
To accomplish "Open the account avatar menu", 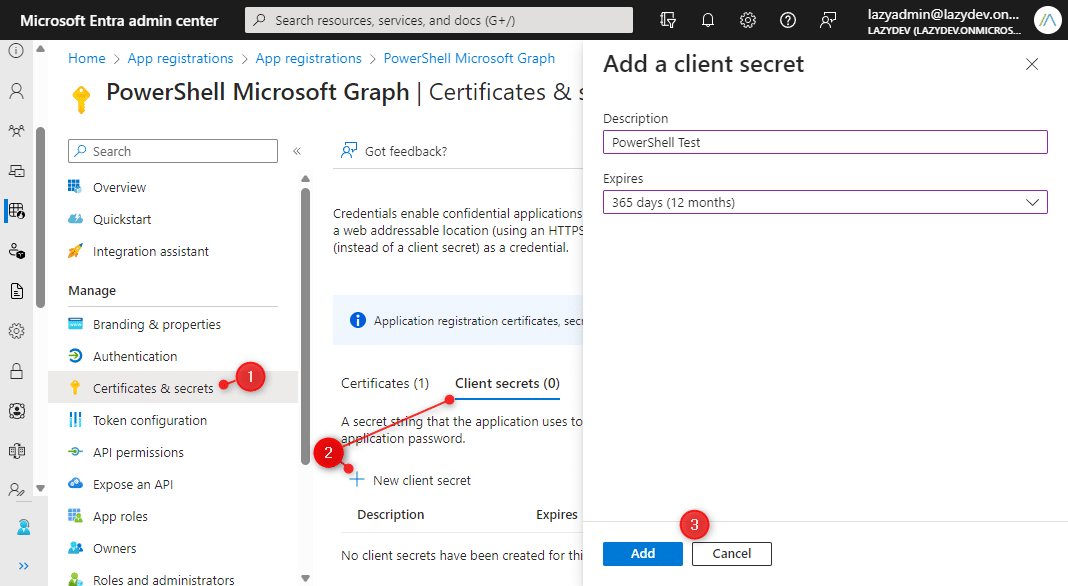I will 1047,20.
